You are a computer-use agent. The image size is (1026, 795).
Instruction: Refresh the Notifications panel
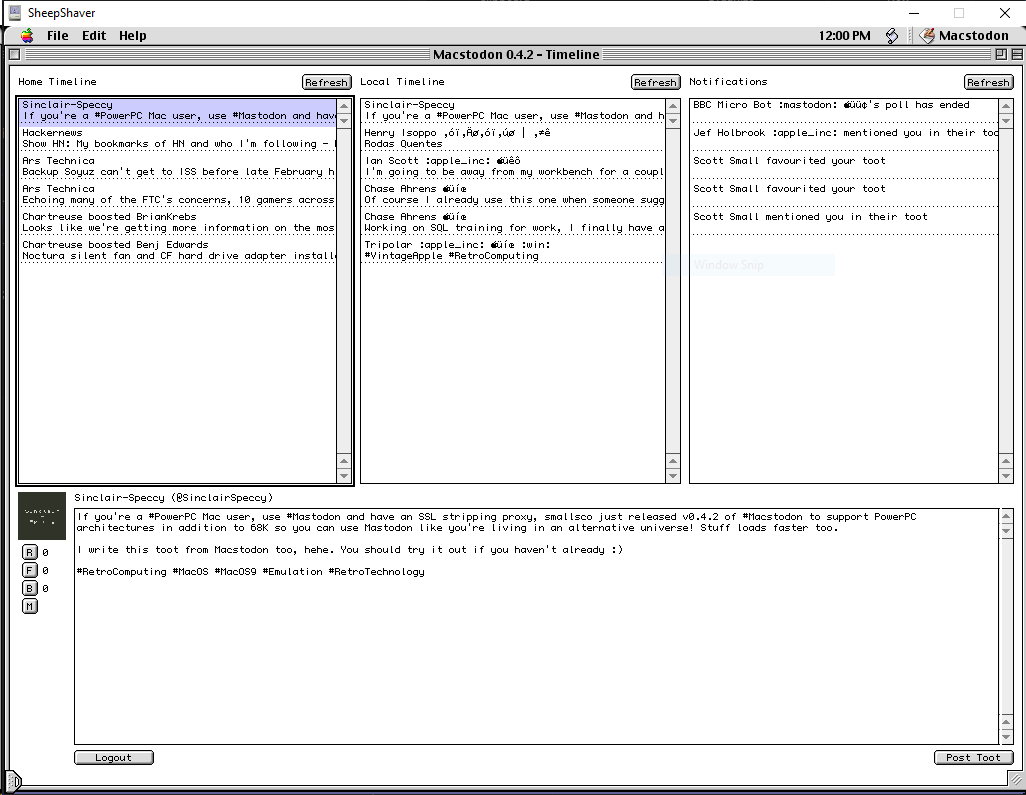tap(988, 81)
